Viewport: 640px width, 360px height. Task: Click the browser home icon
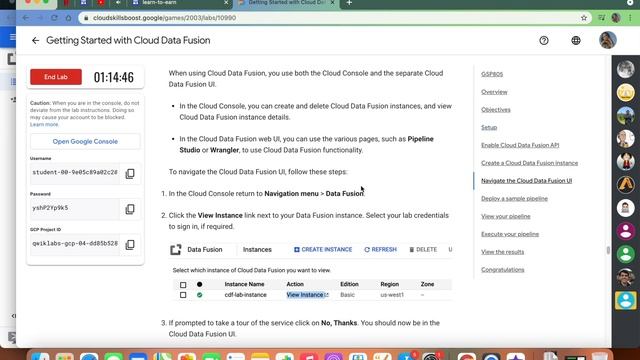coord(68,18)
